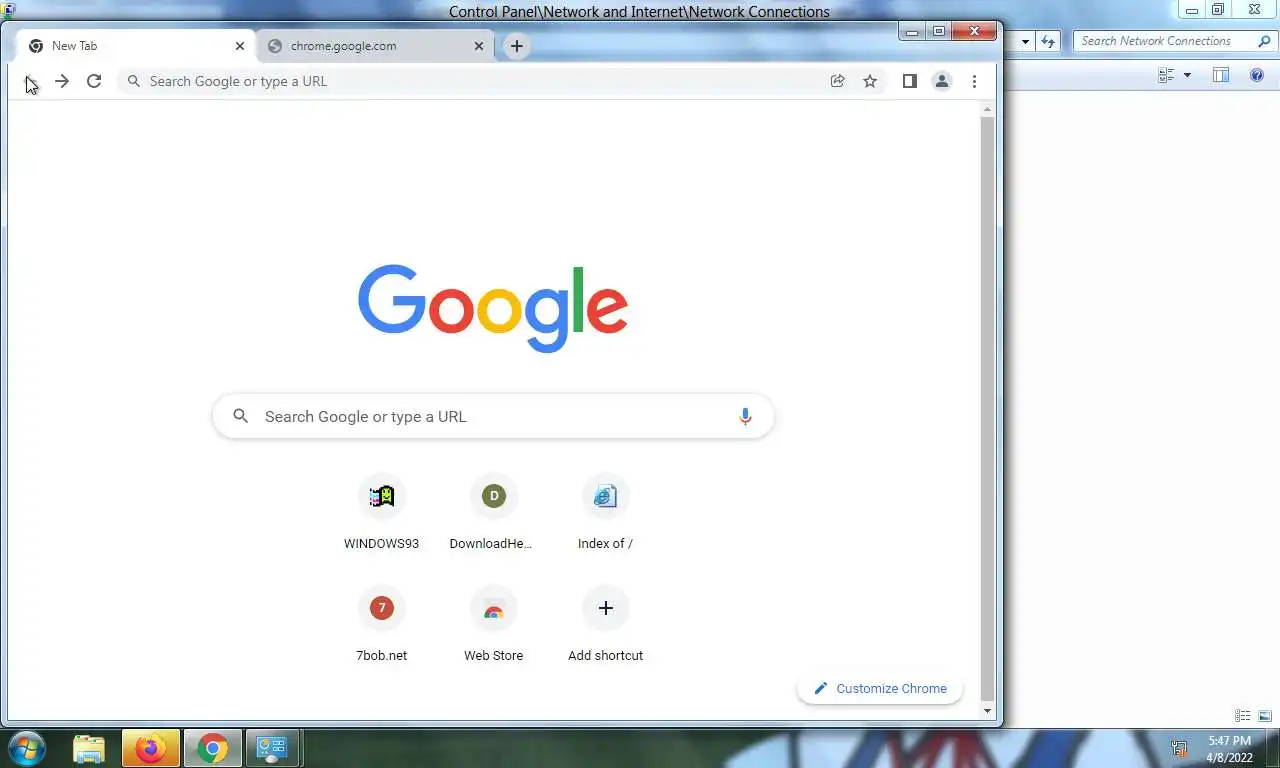Click Customize Chrome button

(880, 688)
